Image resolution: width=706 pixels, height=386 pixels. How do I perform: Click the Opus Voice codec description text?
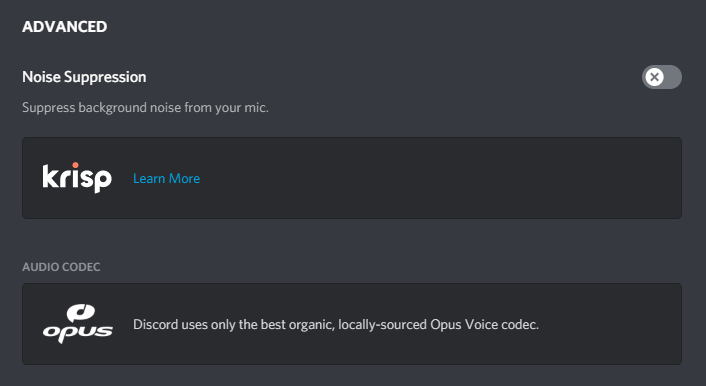pyautogui.click(x=336, y=324)
